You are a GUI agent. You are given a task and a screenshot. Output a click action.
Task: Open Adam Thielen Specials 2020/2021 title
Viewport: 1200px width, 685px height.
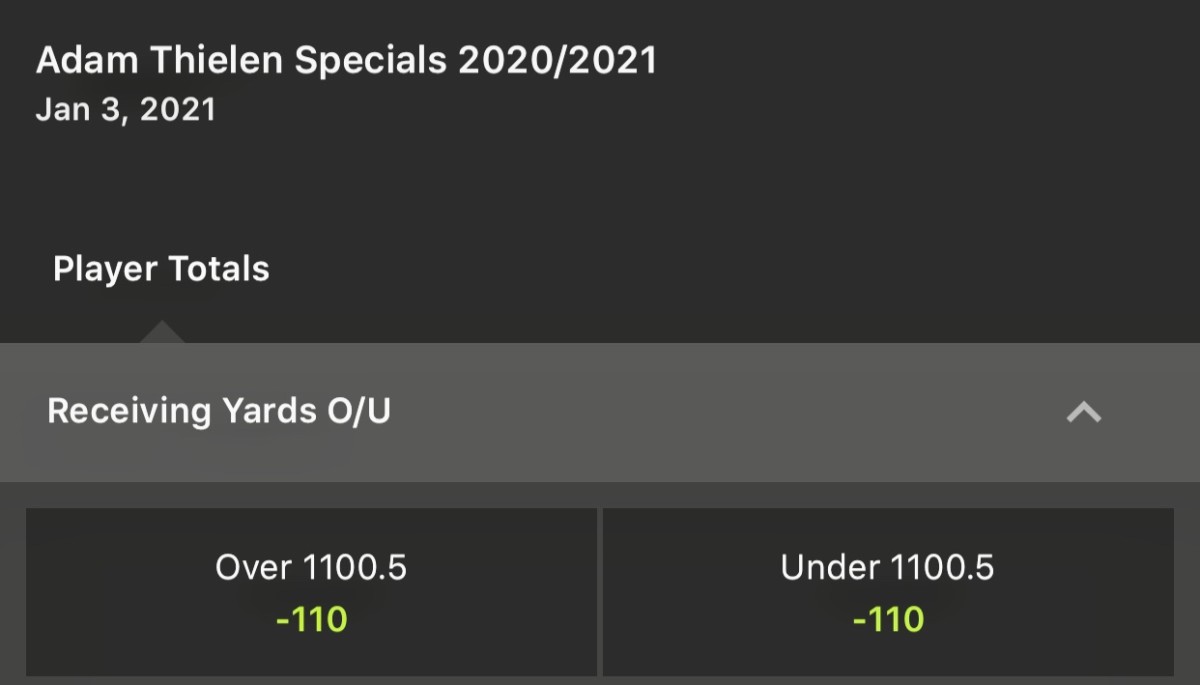[347, 60]
